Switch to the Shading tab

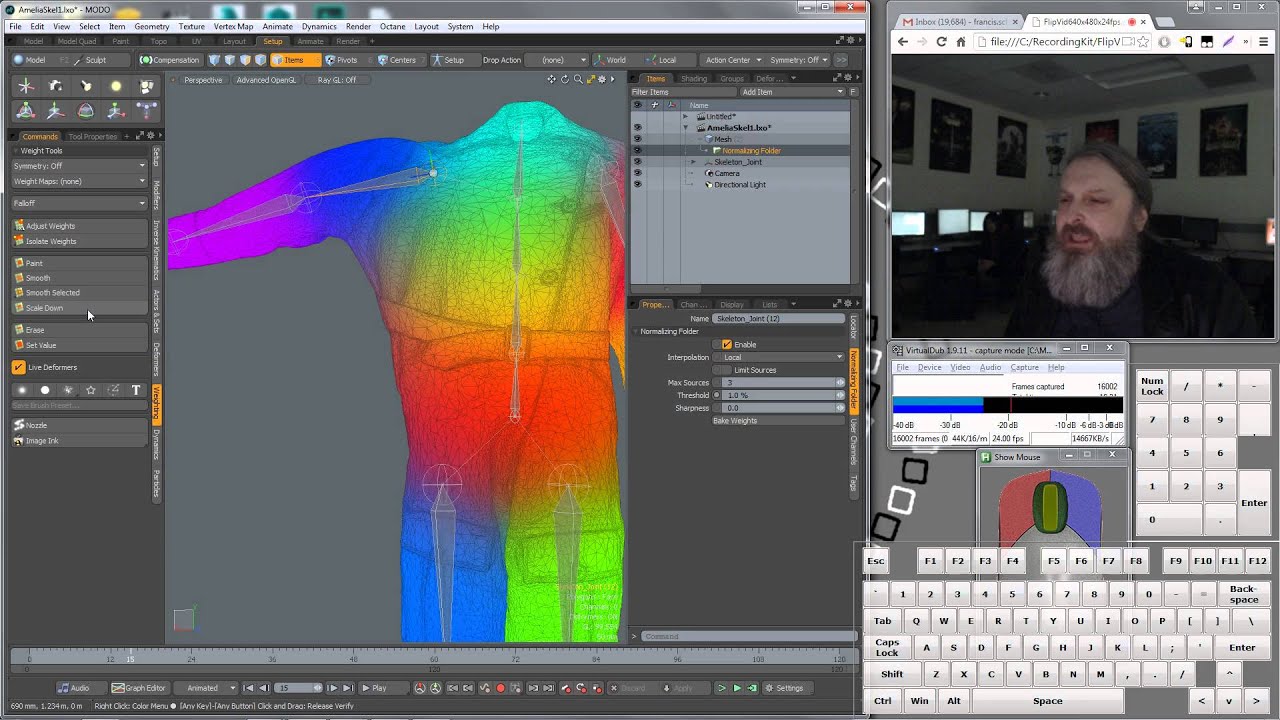click(693, 79)
